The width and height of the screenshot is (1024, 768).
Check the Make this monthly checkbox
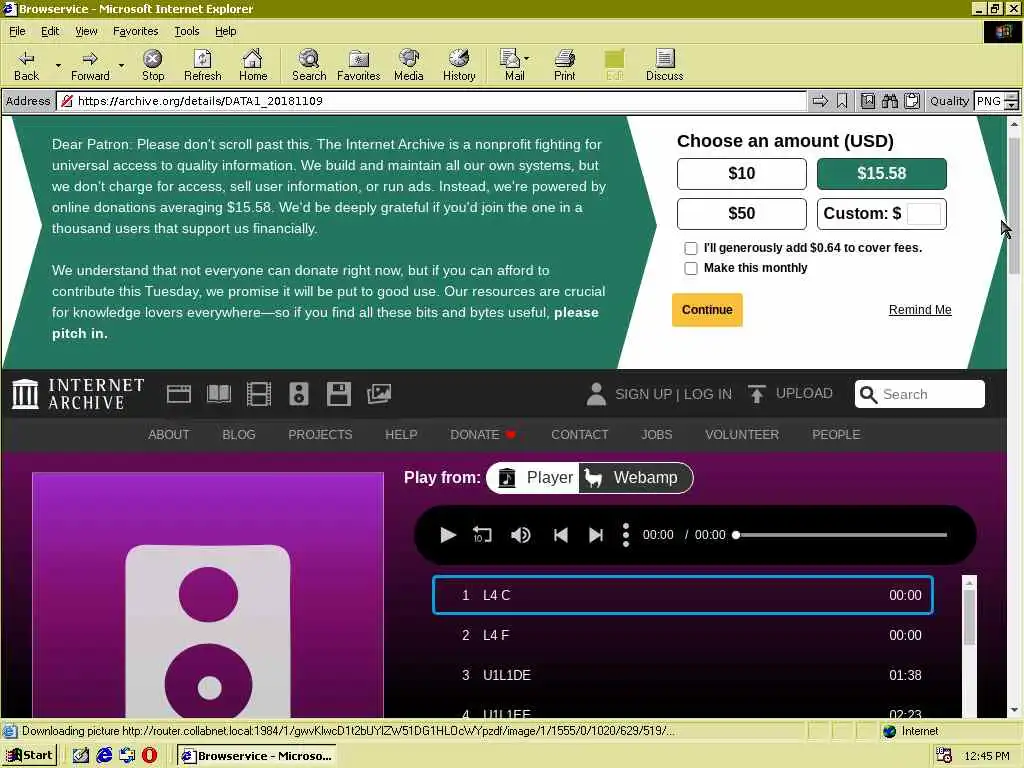click(690, 268)
